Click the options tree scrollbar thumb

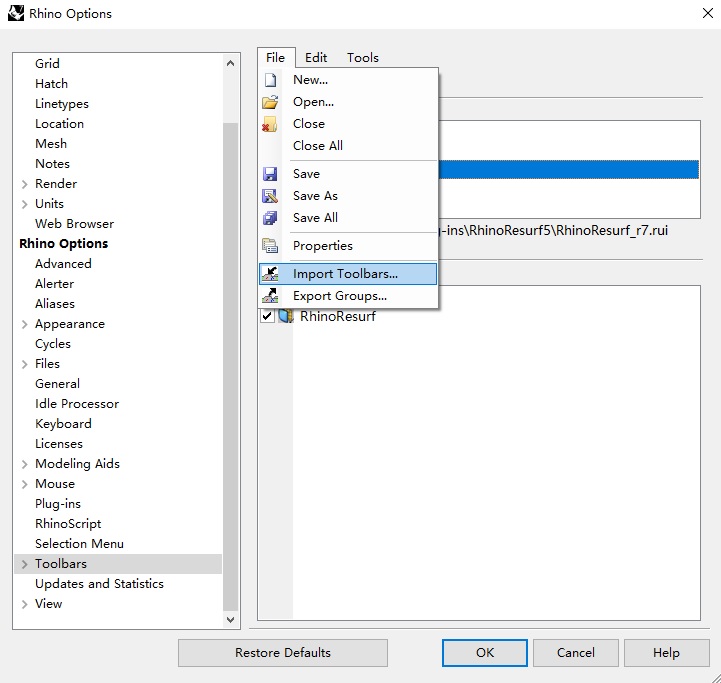click(x=231, y=367)
